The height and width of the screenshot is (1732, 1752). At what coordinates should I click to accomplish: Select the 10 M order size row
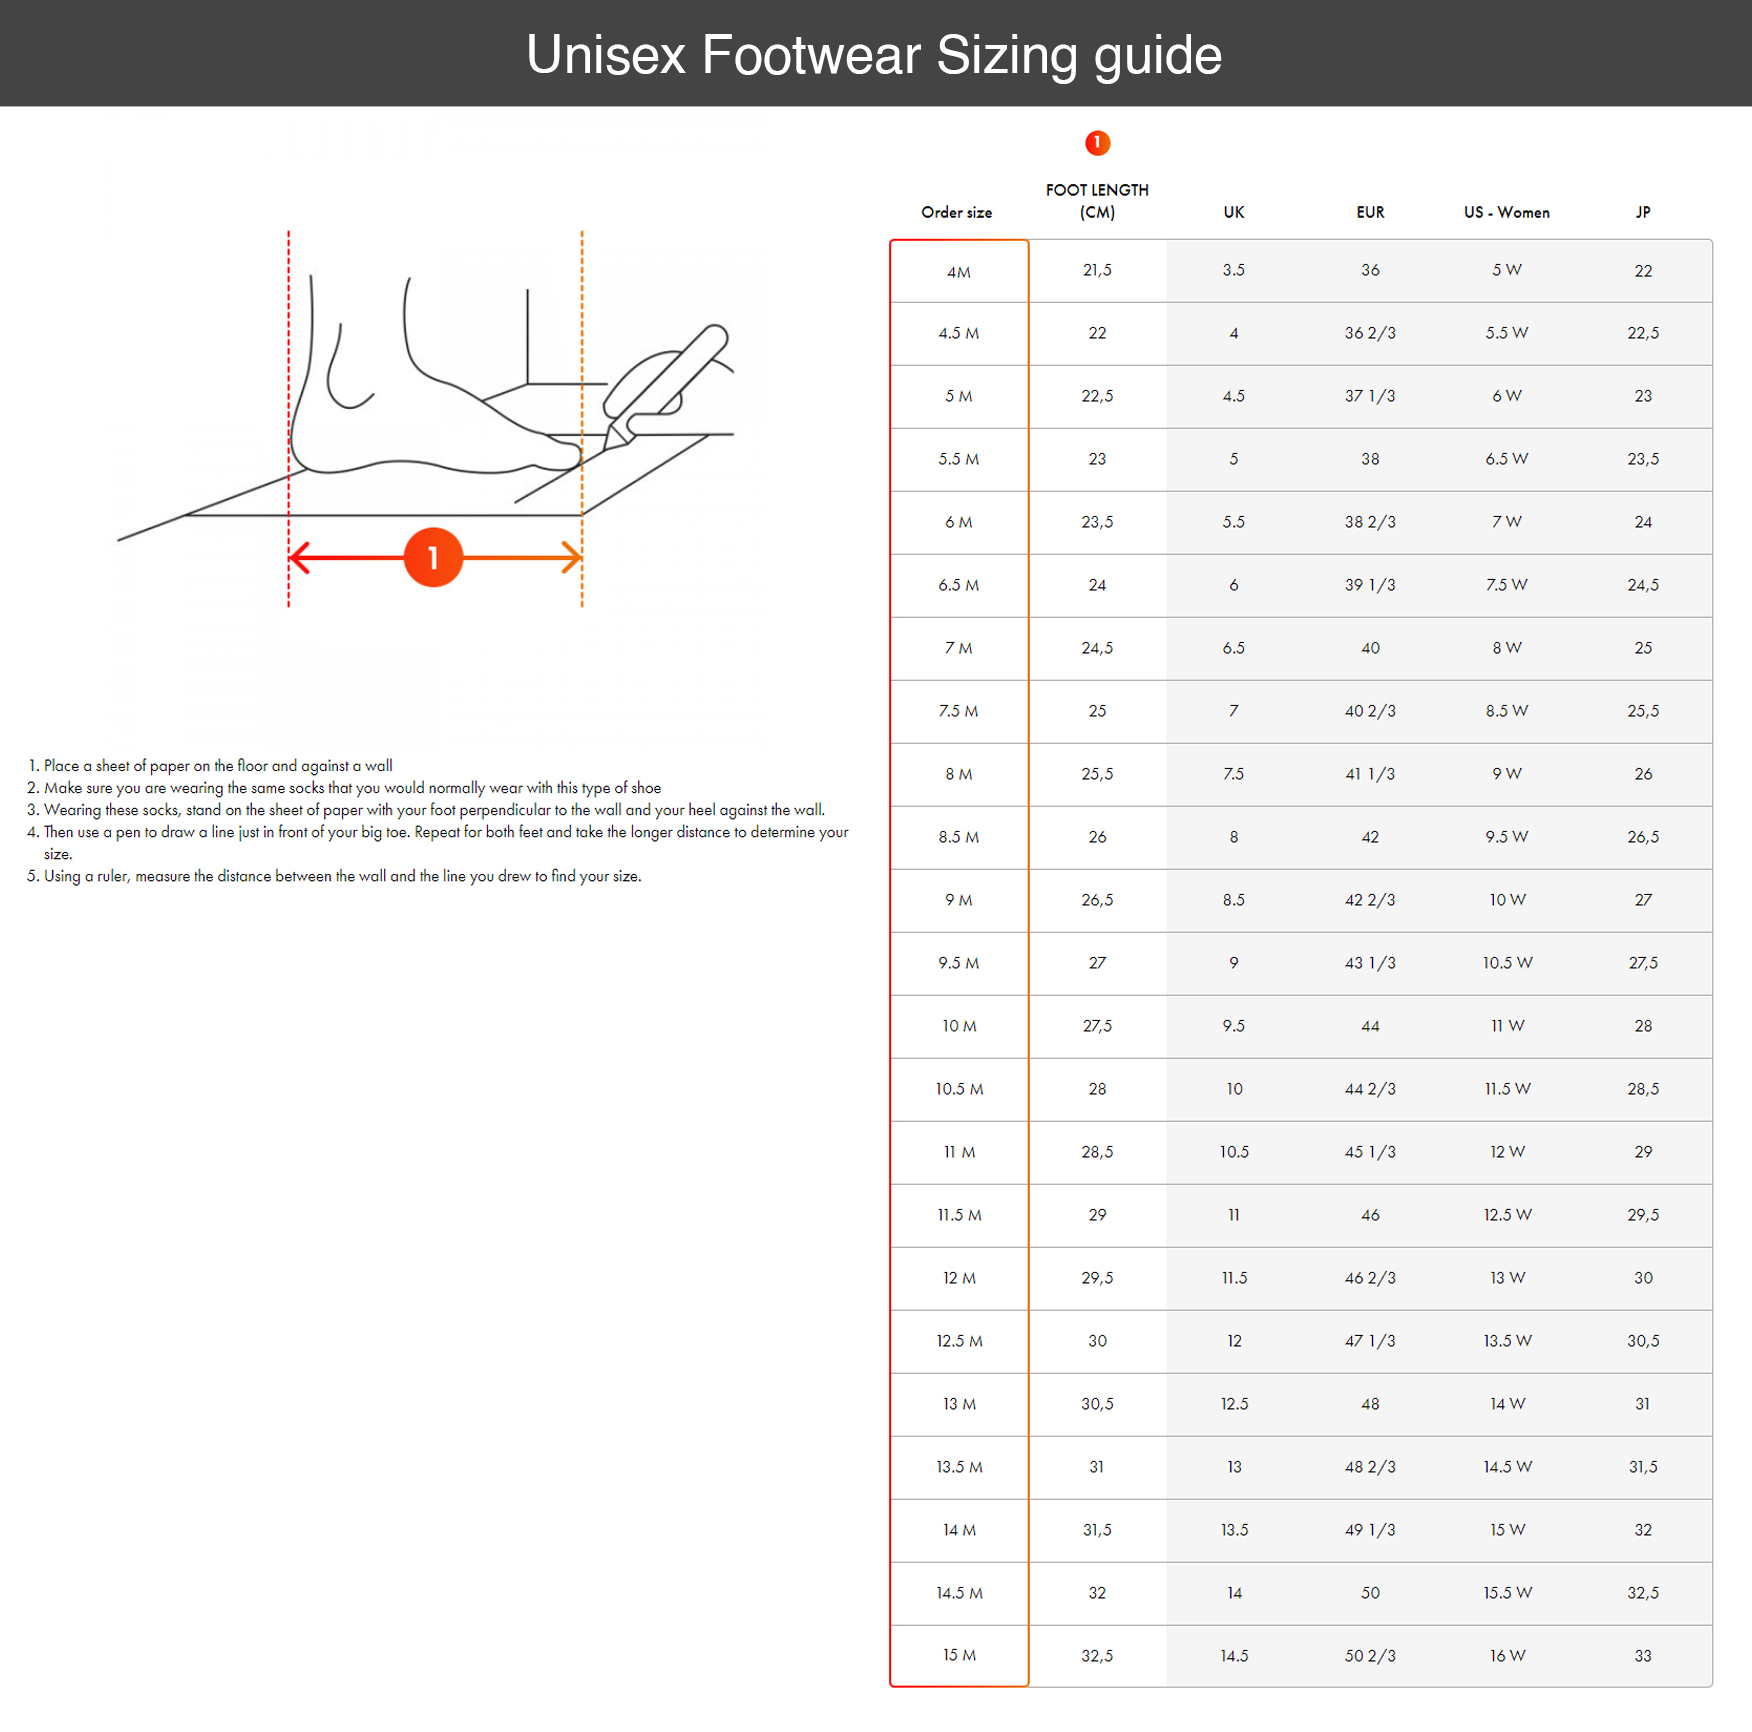pos(1301,1026)
